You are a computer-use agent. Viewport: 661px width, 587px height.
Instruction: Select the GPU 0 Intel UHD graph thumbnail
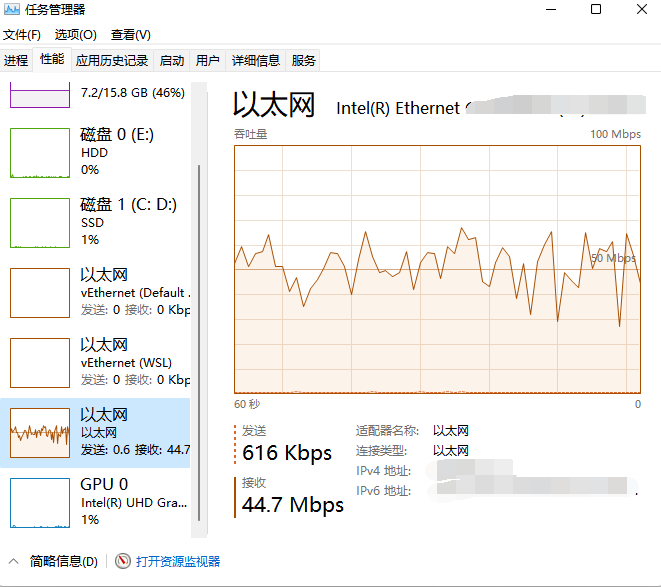click(x=40, y=502)
